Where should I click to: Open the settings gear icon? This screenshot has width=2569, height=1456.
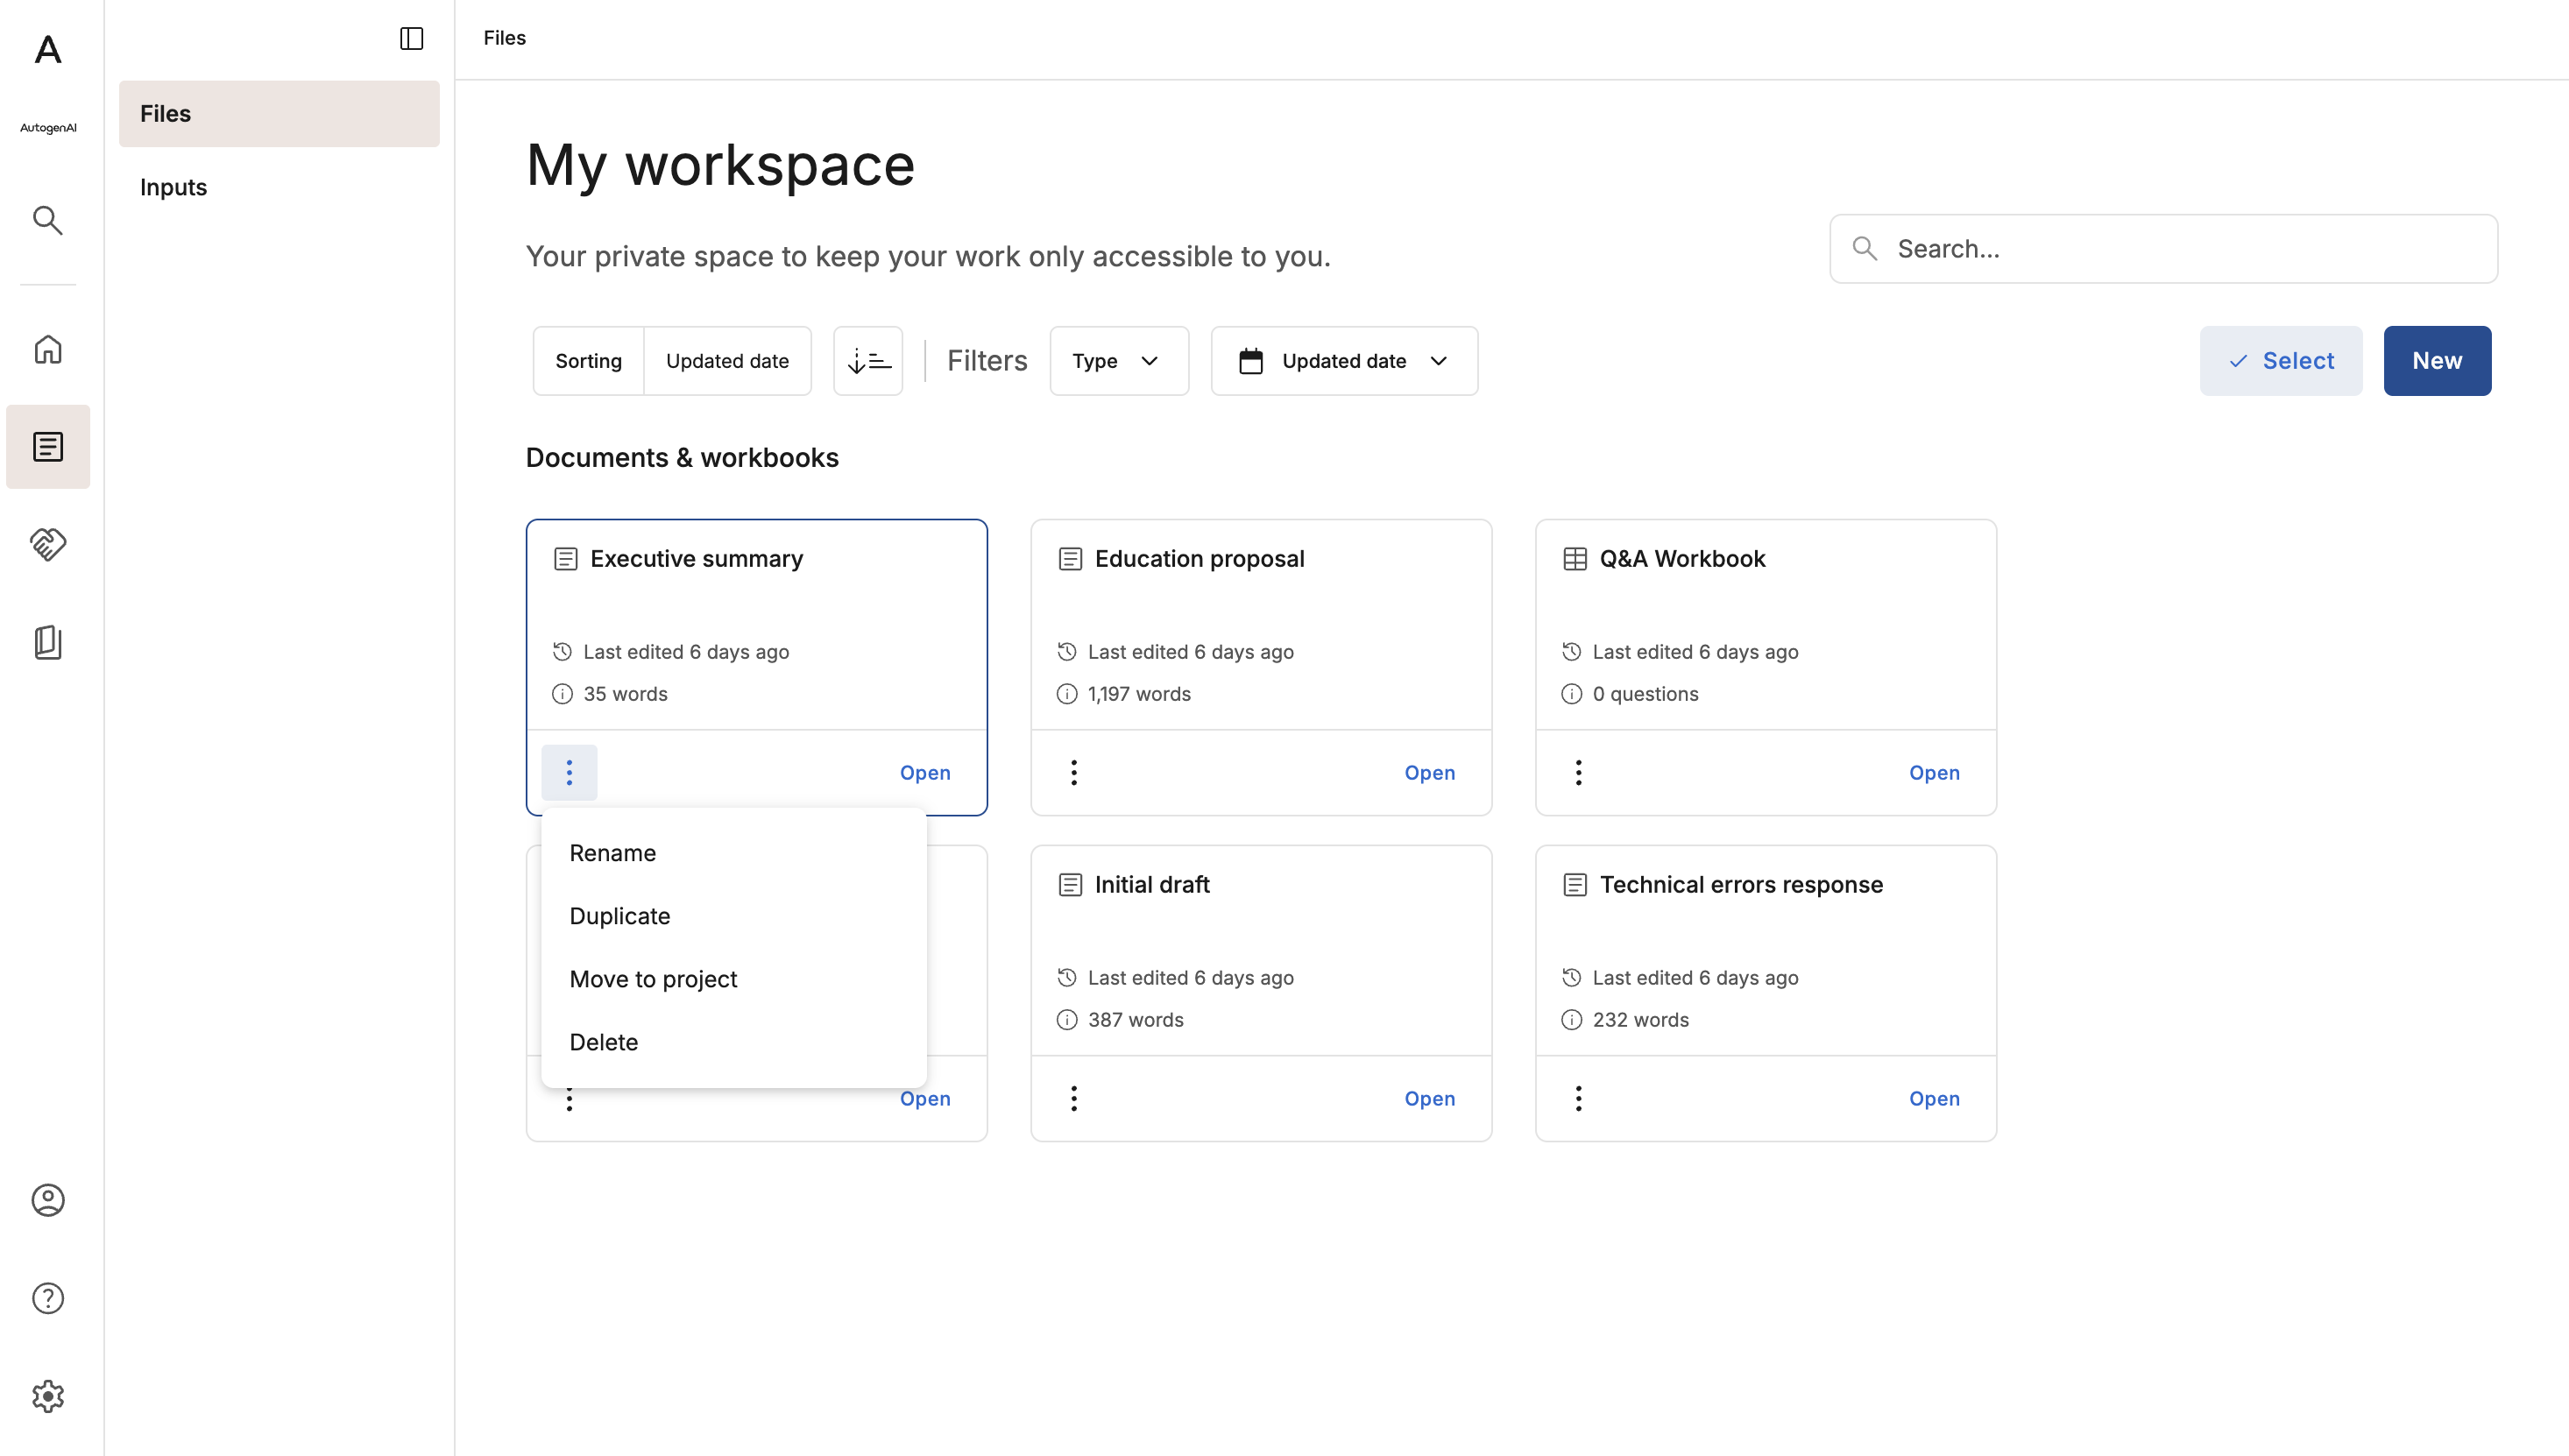click(x=48, y=1396)
